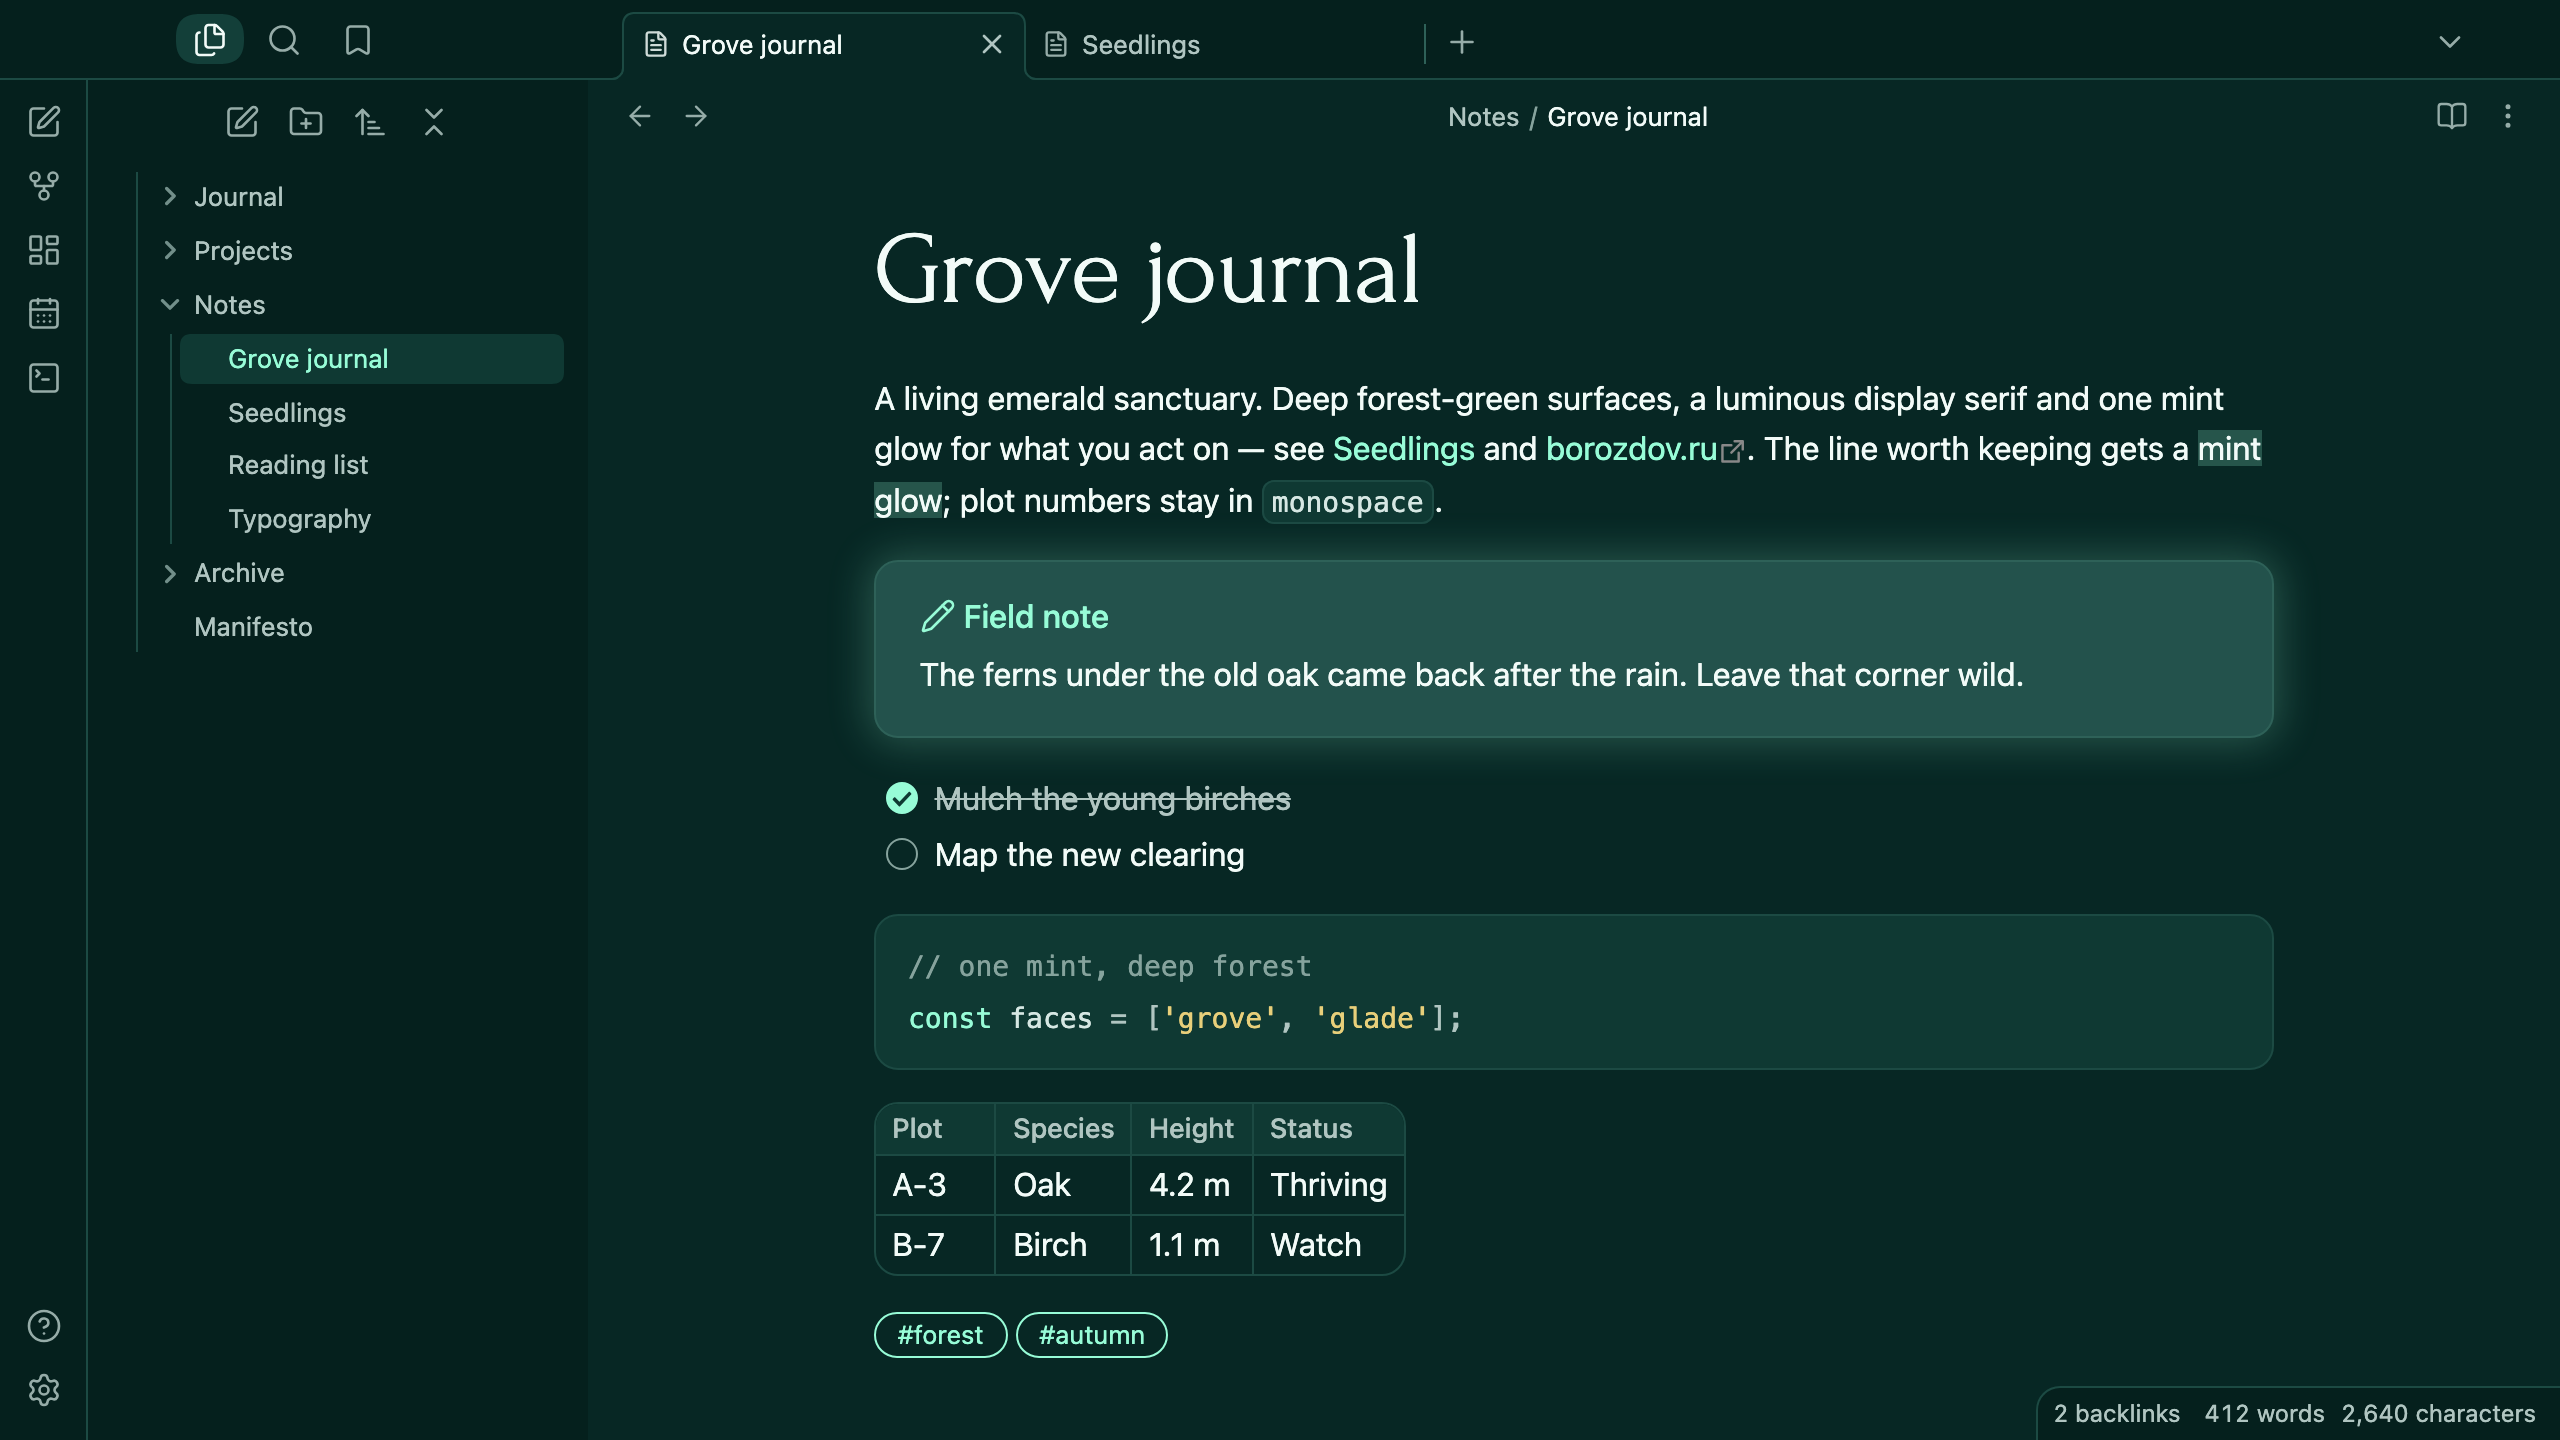The image size is (2560, 1440).
Task: Open command palette terminal icon
Action: point(44,378)
